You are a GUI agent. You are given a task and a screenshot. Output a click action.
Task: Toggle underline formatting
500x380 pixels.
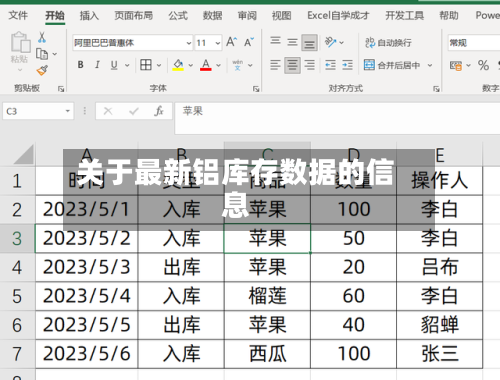(x=114, y=65)
